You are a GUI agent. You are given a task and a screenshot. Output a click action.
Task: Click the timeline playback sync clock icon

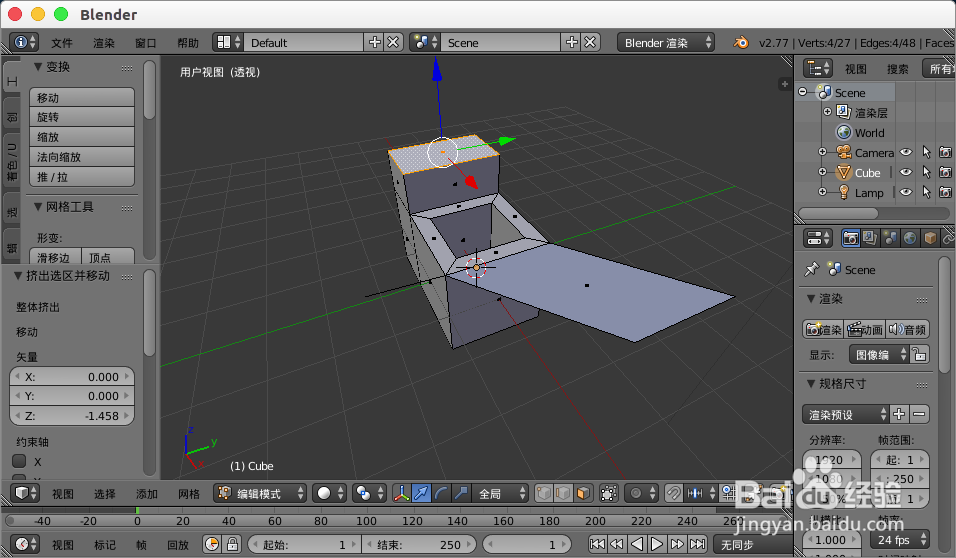point(212,544)
